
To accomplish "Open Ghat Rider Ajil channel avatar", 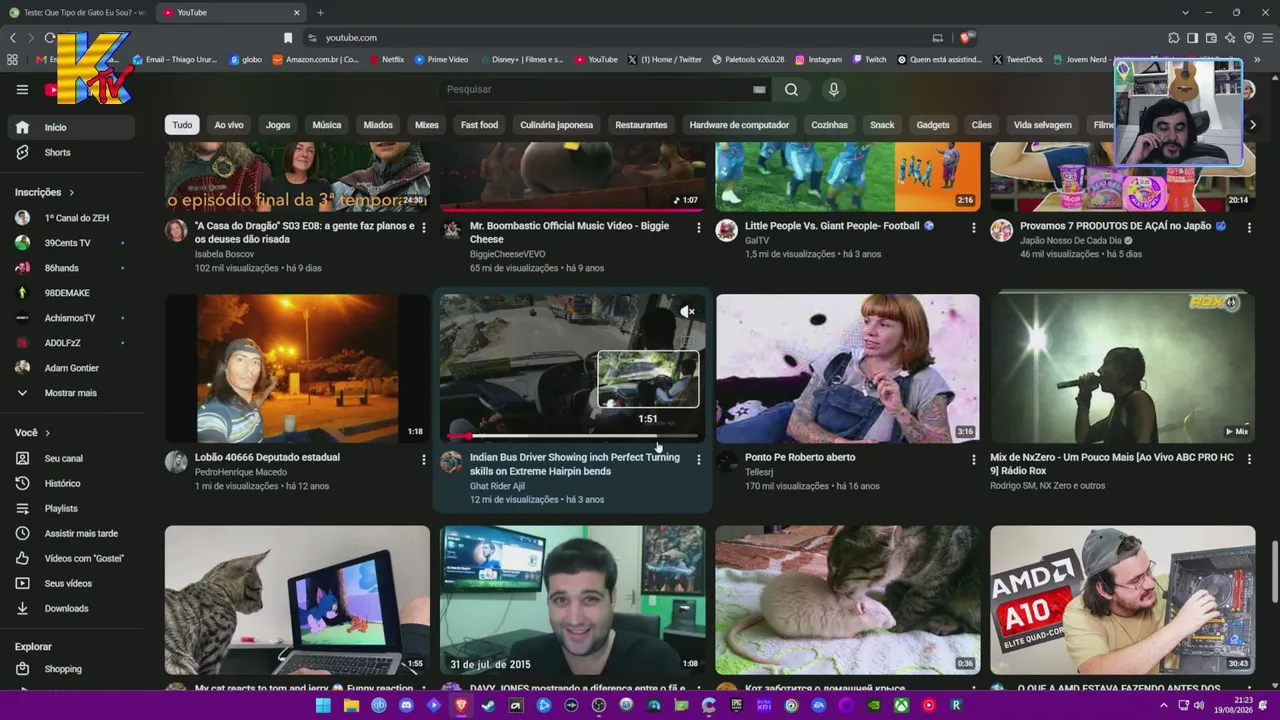I will tap(451, 462).
